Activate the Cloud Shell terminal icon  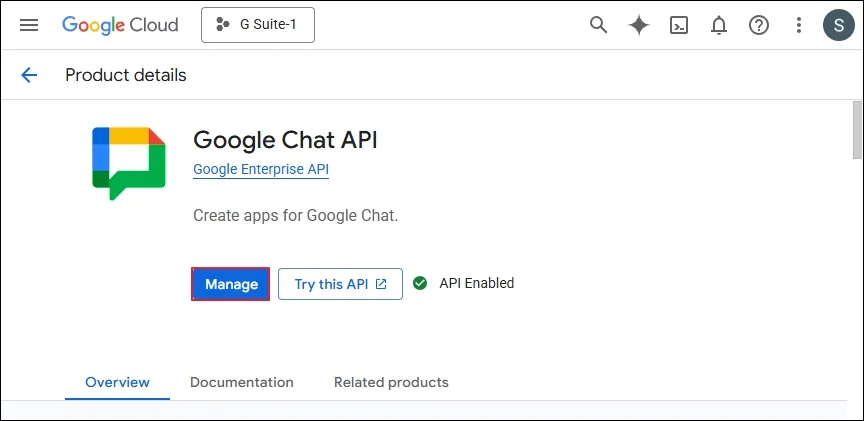coord(679,25)
